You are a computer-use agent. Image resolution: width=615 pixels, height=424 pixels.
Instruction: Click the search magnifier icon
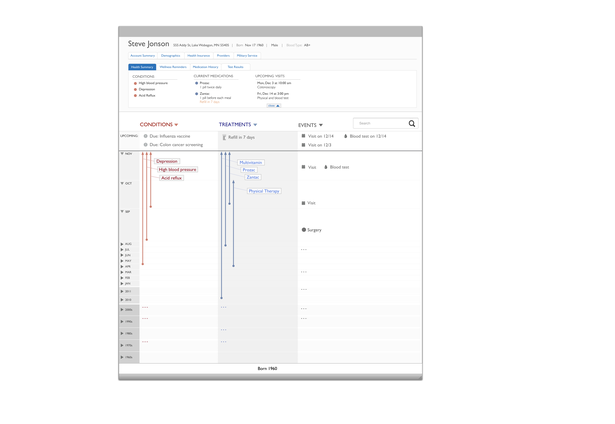[411, 124]
